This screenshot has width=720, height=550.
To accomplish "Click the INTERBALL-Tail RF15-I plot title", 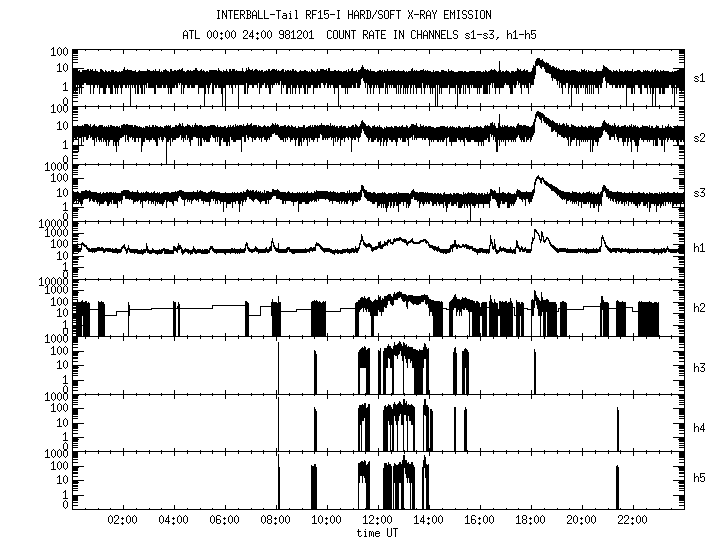I will click(x=353, y=15).
